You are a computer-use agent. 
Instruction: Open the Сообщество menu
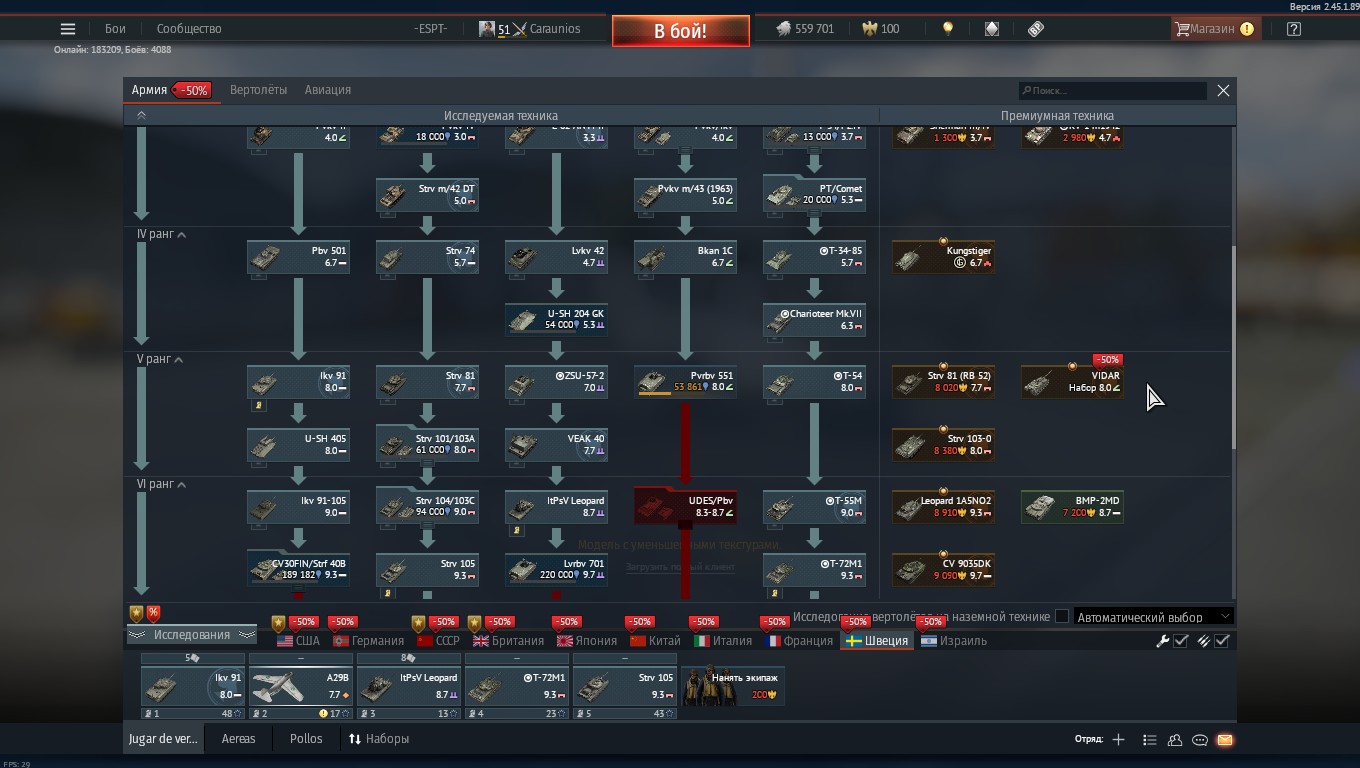[189, 29]
